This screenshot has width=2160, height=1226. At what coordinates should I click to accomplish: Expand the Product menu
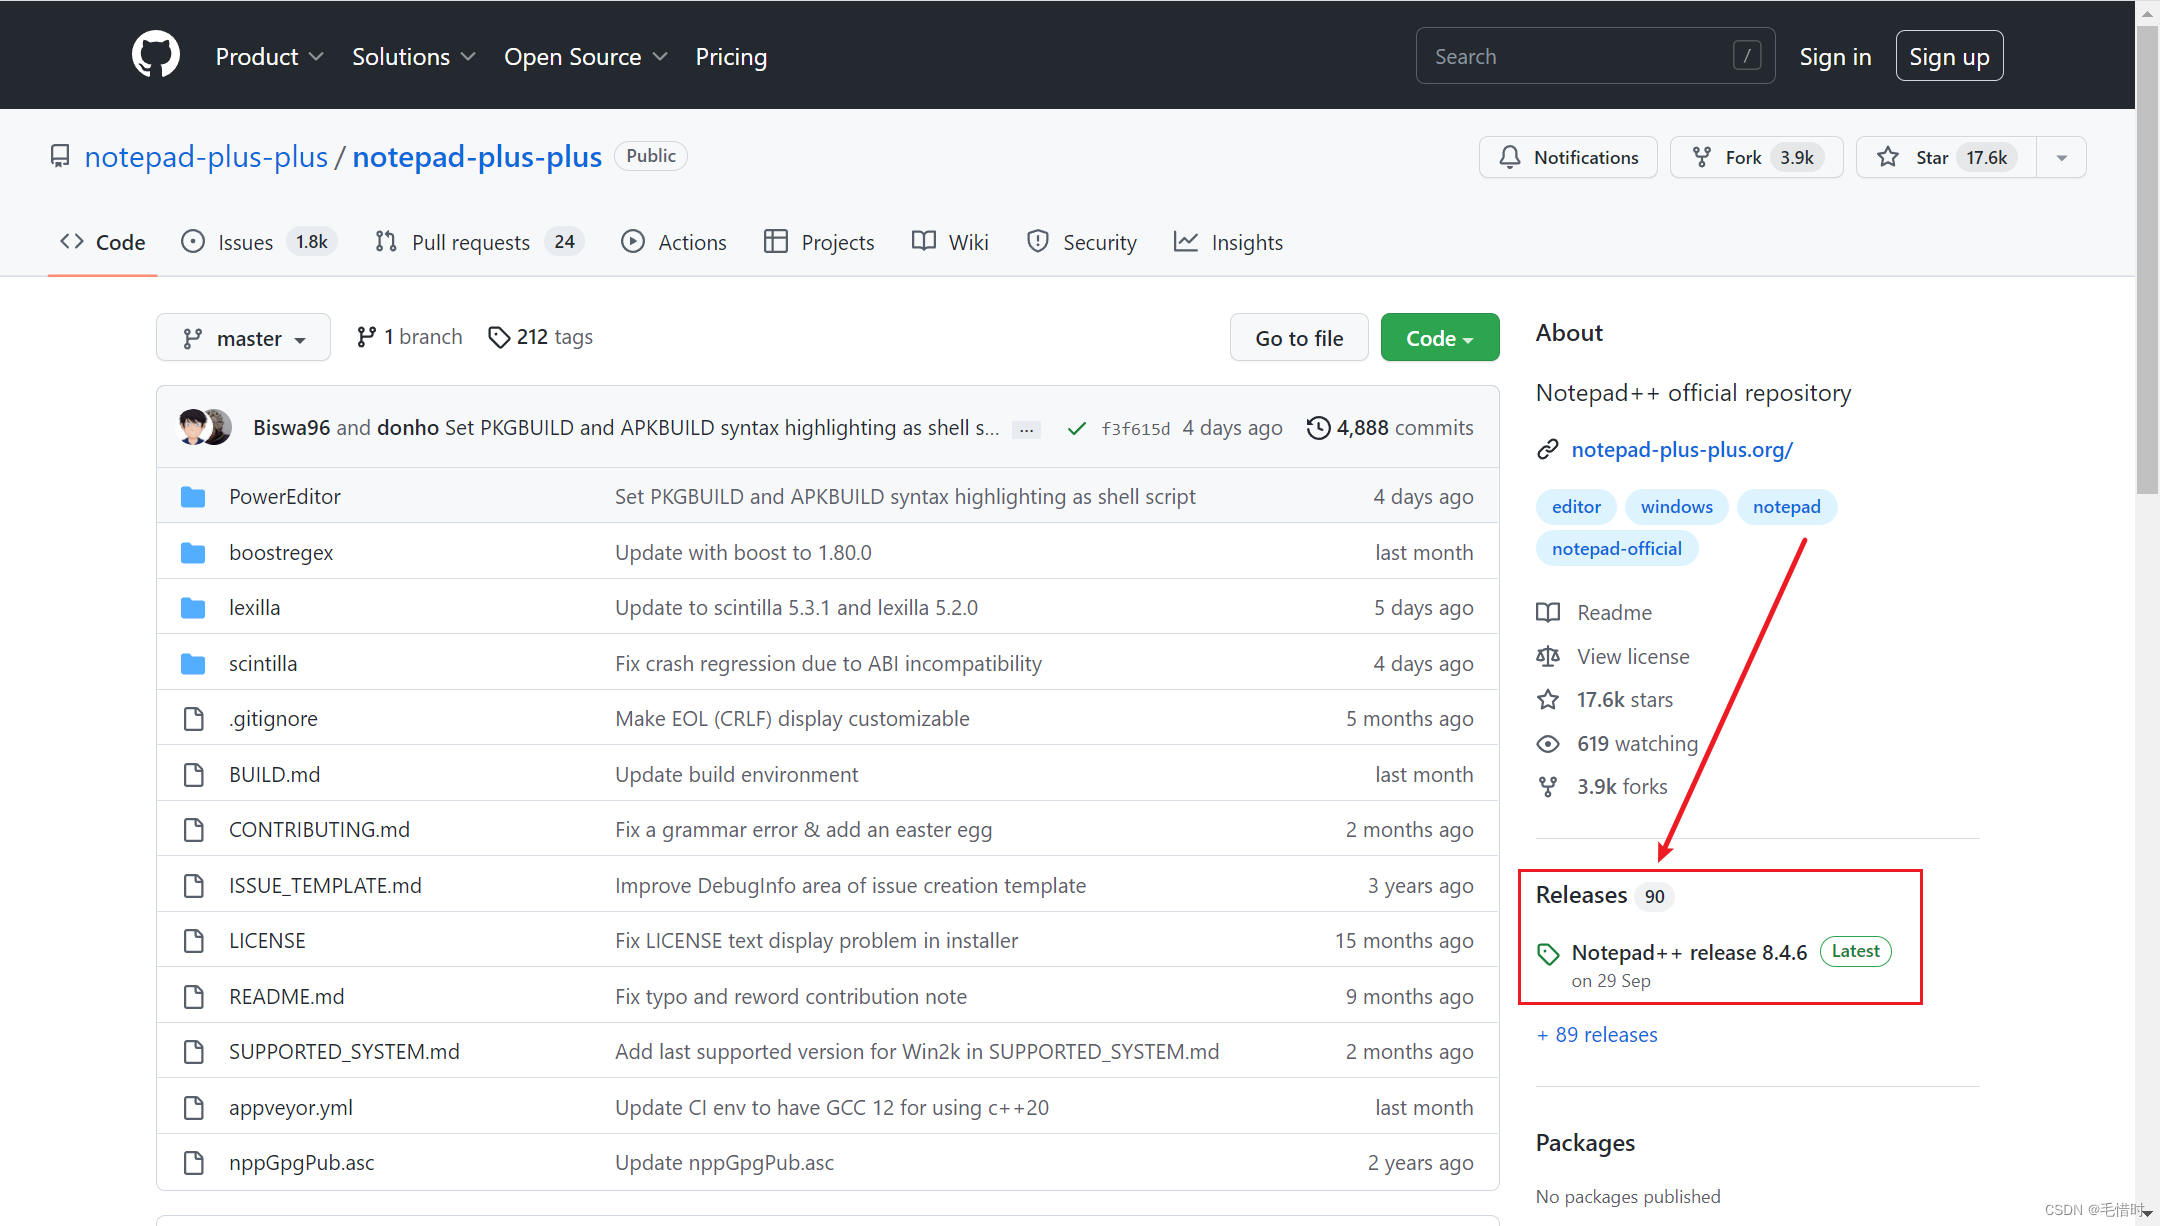point(269,57)
